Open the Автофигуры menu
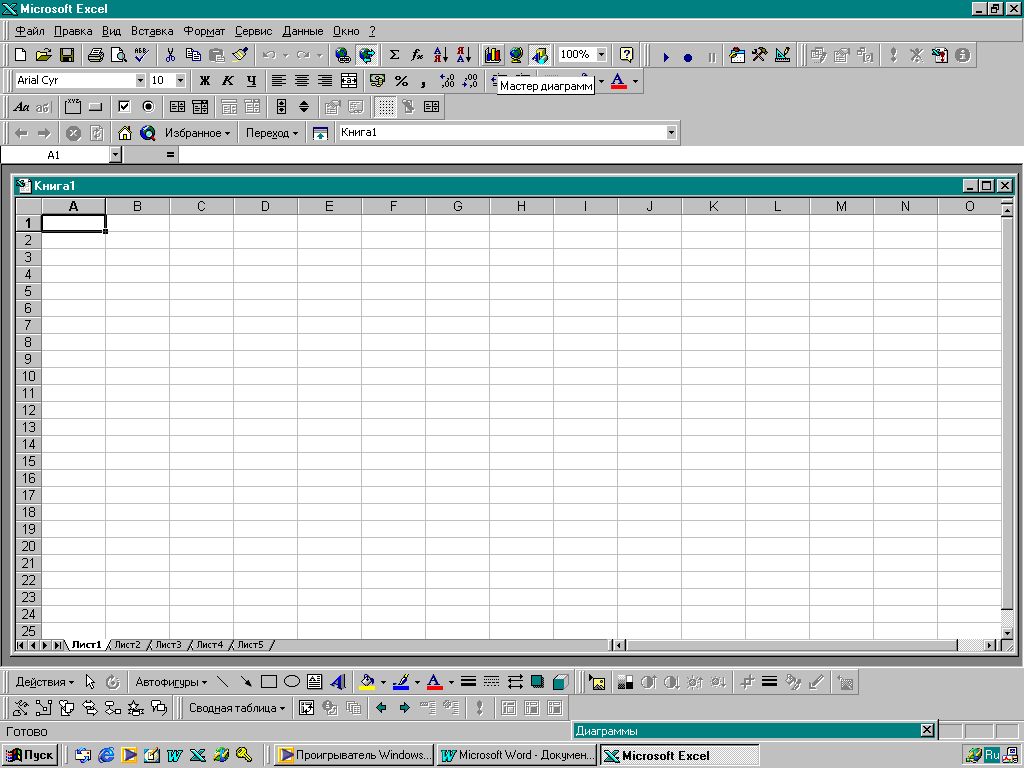 tap(171, 682)
